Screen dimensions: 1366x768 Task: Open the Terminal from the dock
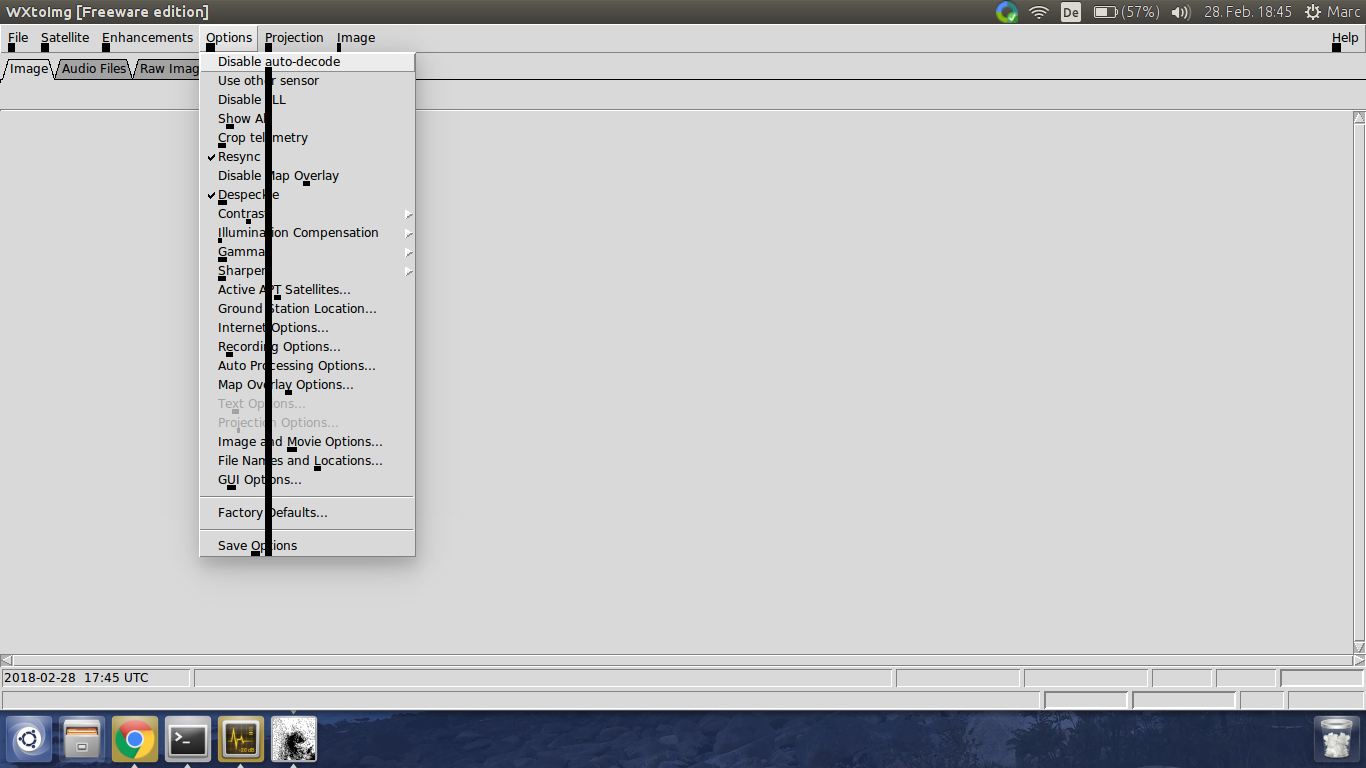pyautogui.click(x=187, y=741)
